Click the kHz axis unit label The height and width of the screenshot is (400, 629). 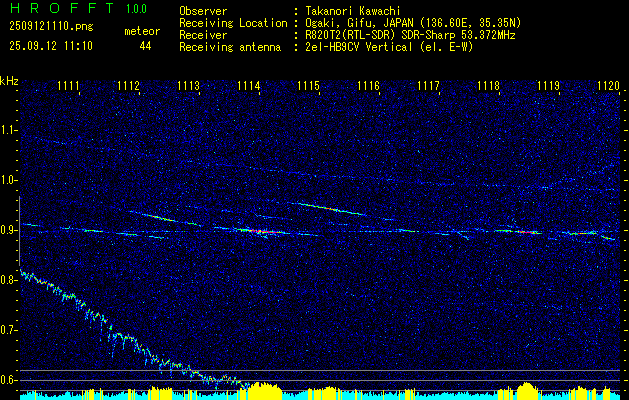point(9,81)
